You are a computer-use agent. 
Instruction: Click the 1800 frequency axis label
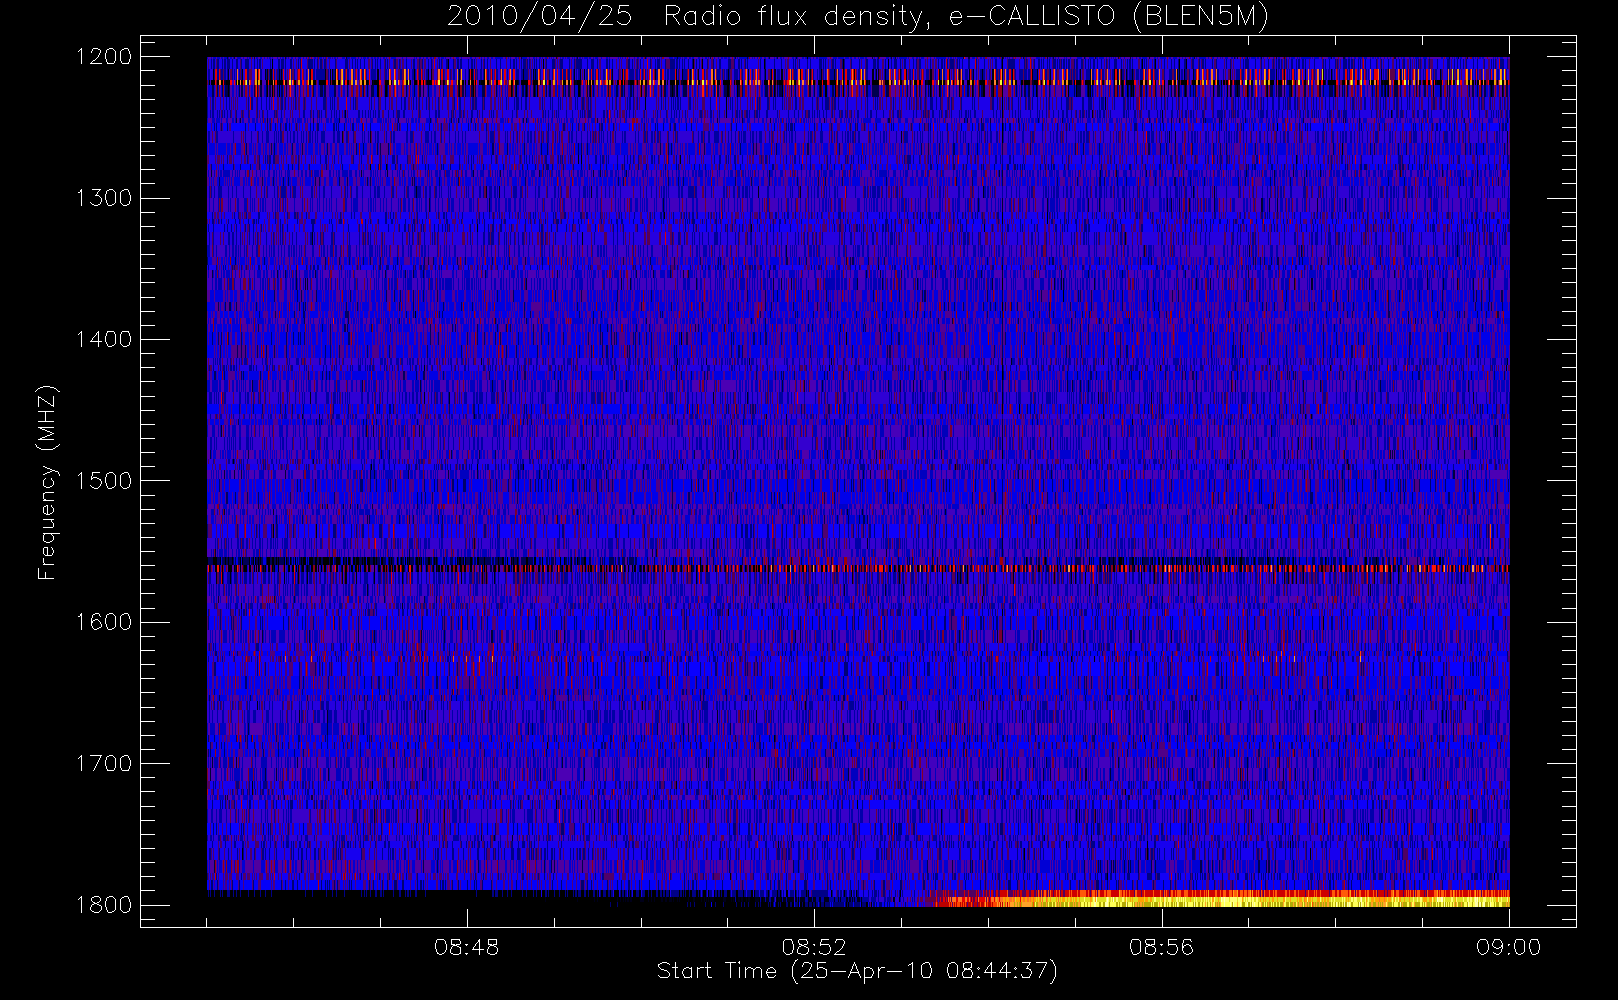coord(104,905)
